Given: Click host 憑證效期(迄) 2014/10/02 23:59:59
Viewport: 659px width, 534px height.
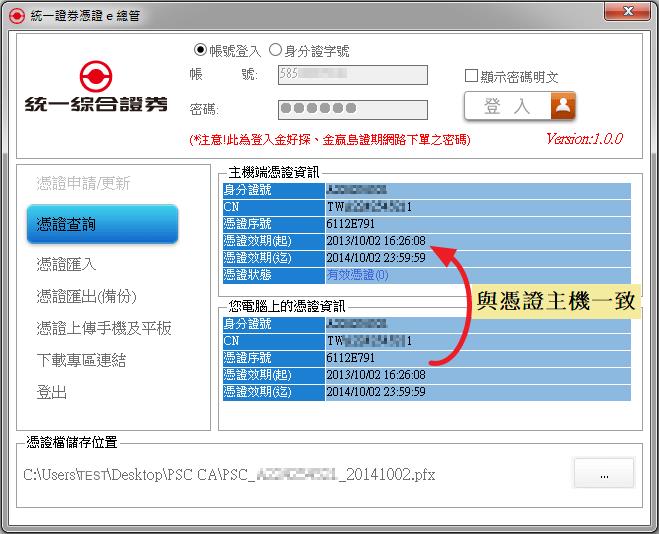Looking at the screenshot, I should 376,258.
